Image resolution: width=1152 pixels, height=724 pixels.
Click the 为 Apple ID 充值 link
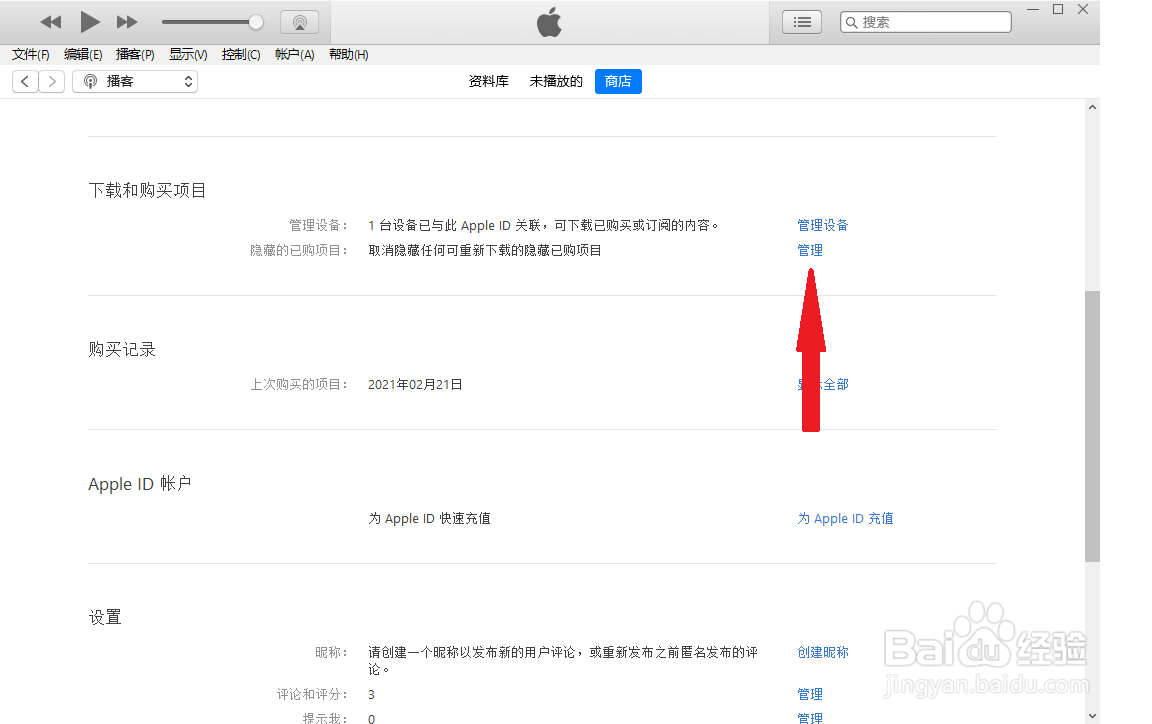pyautogui.click(x=846, y=518)
